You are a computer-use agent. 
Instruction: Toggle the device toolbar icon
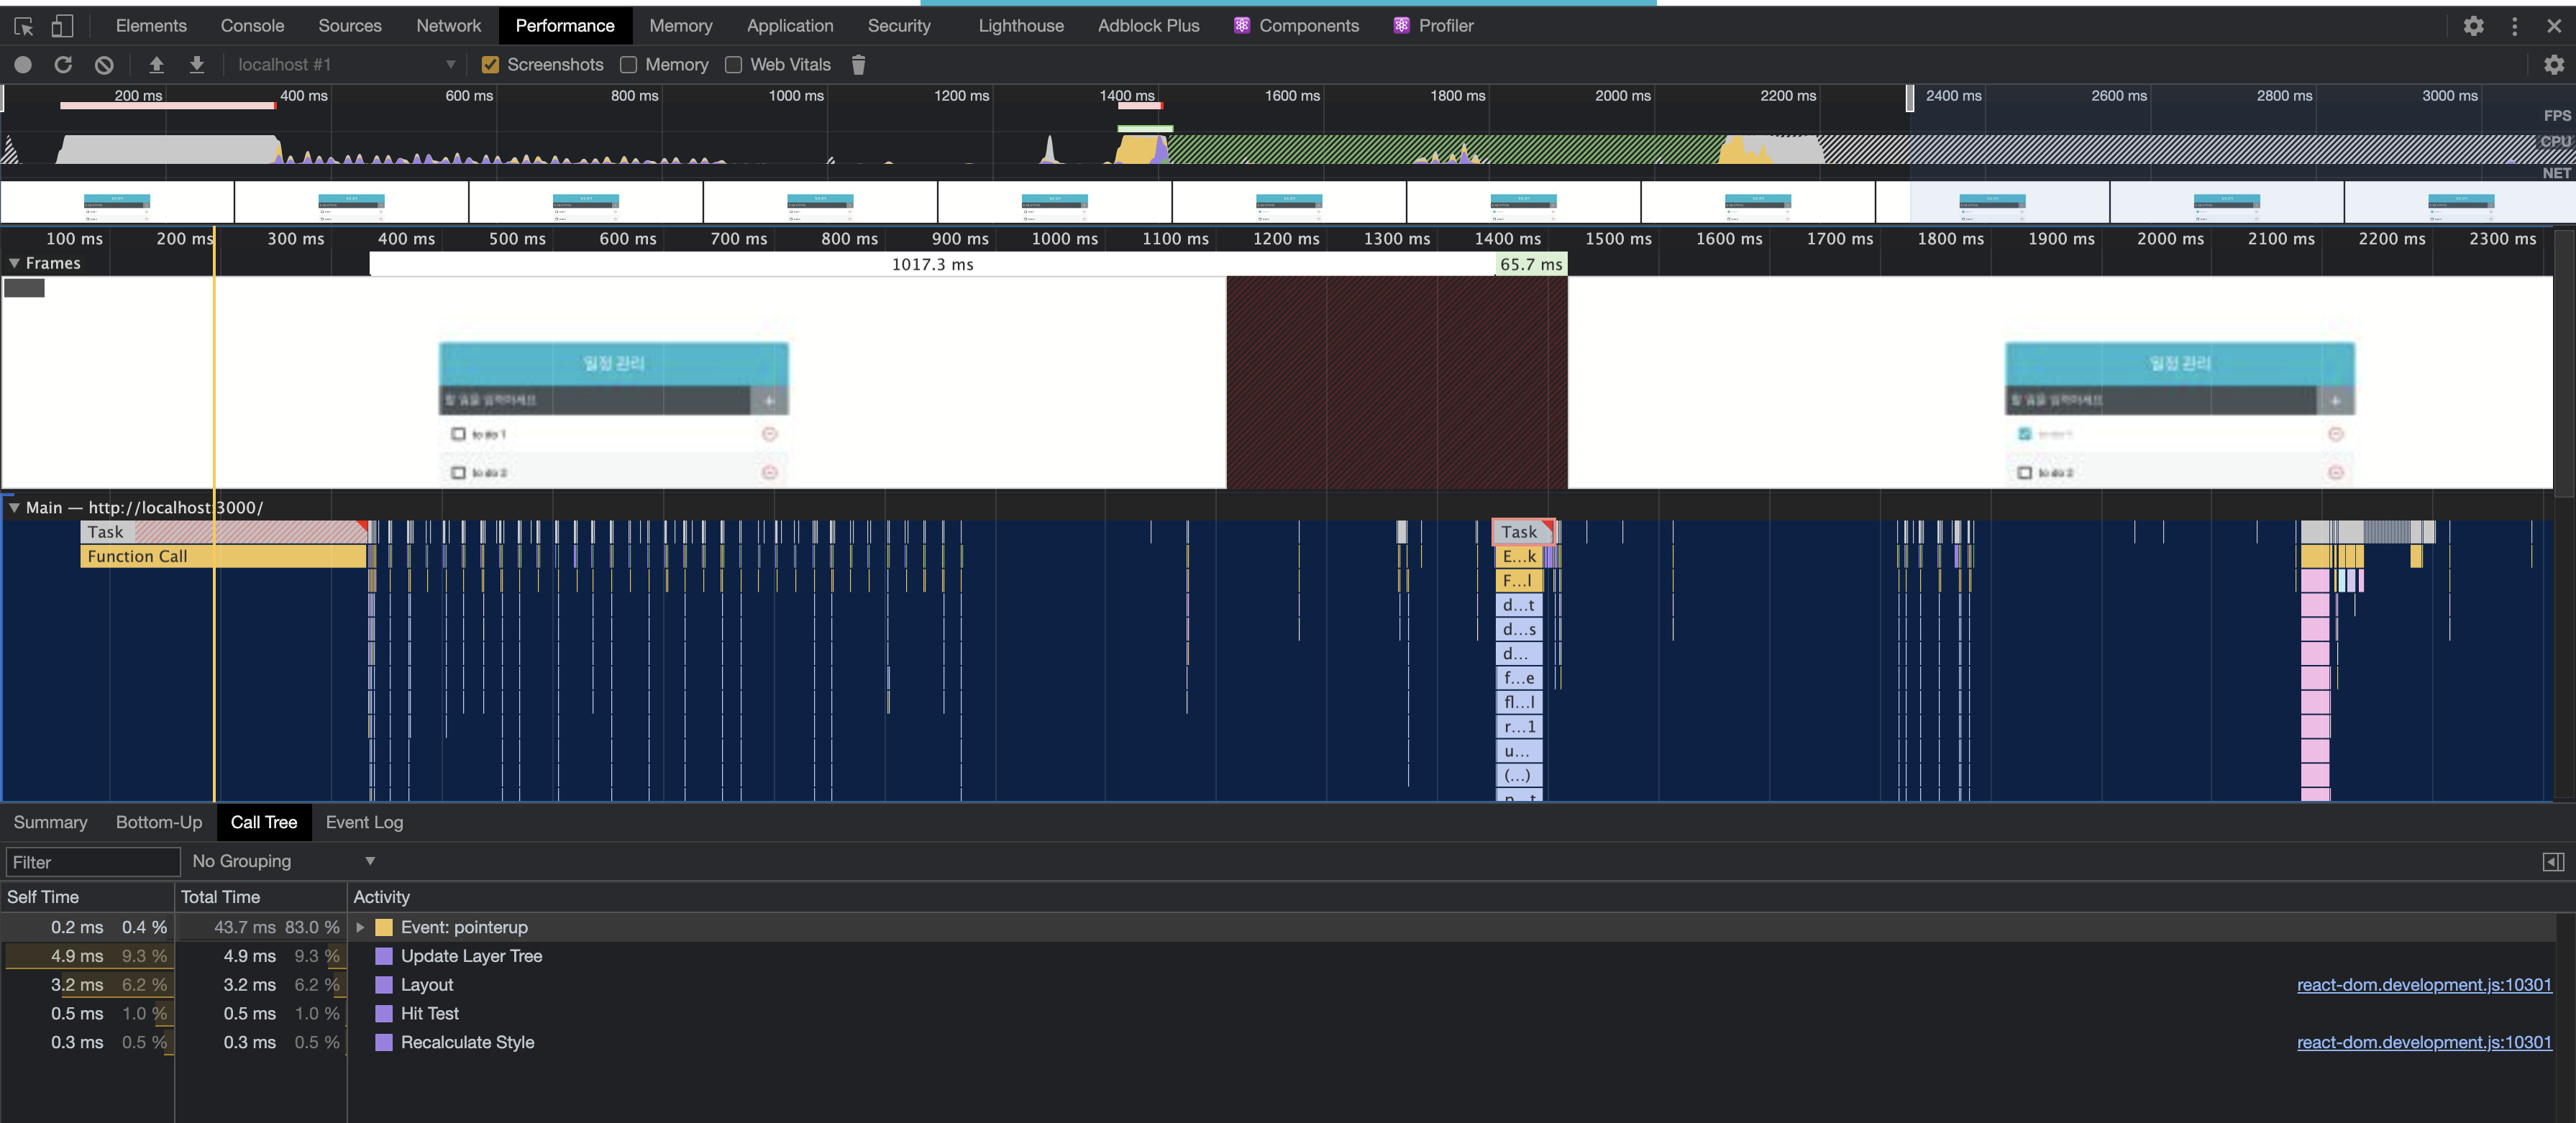(62, 26)
